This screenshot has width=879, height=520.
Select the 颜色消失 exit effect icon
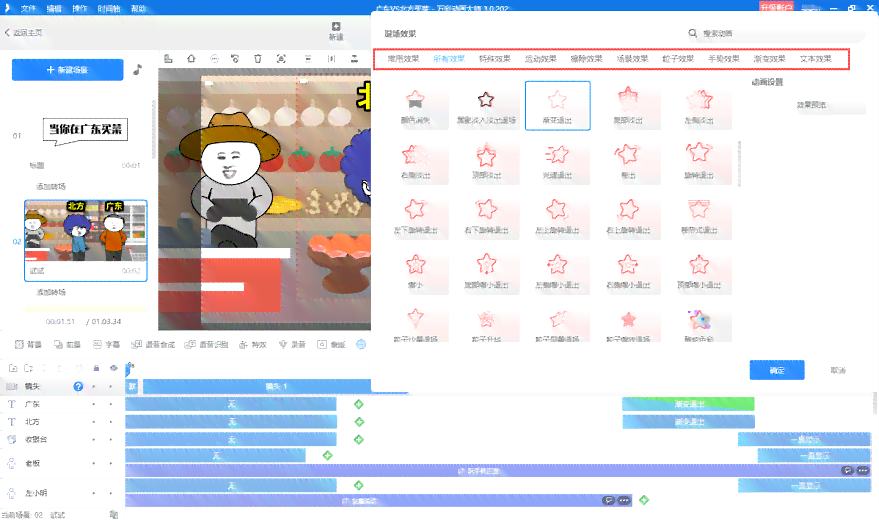pos(415,106)
